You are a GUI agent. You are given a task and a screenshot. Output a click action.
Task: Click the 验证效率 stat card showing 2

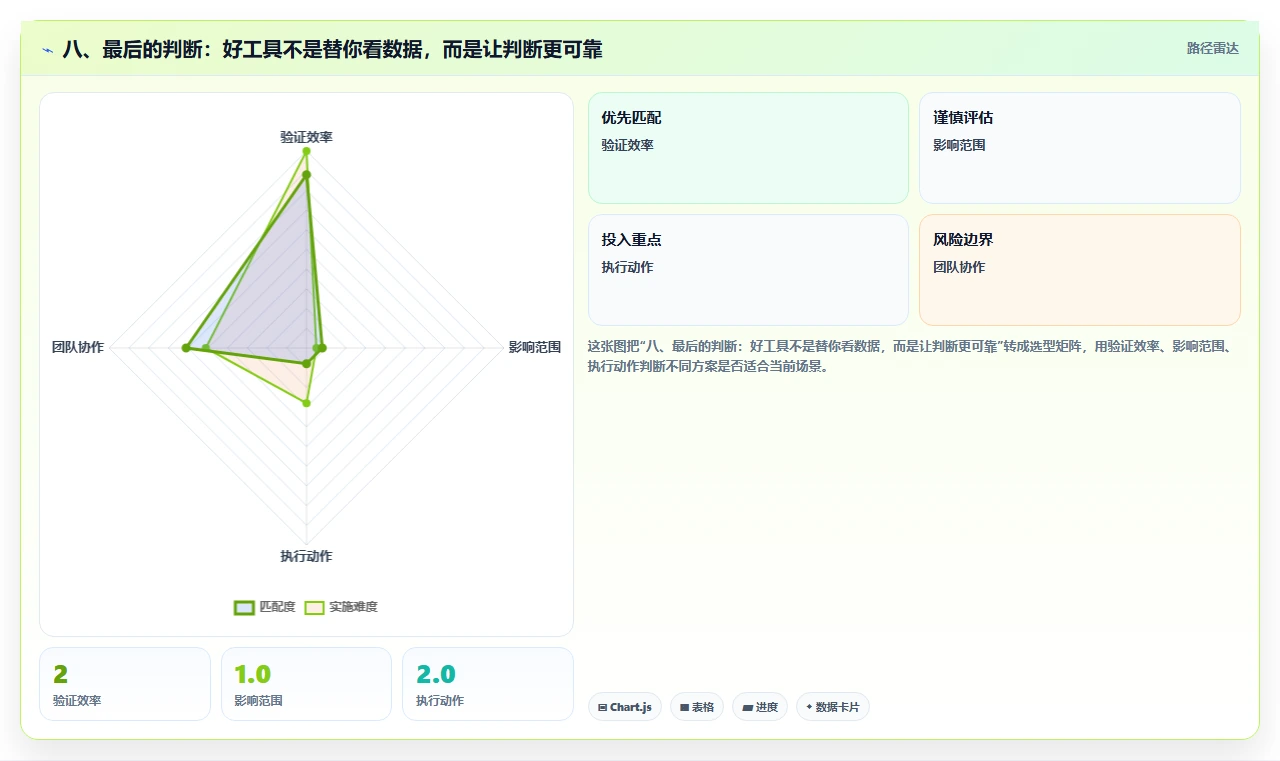[x=125, y=684]
